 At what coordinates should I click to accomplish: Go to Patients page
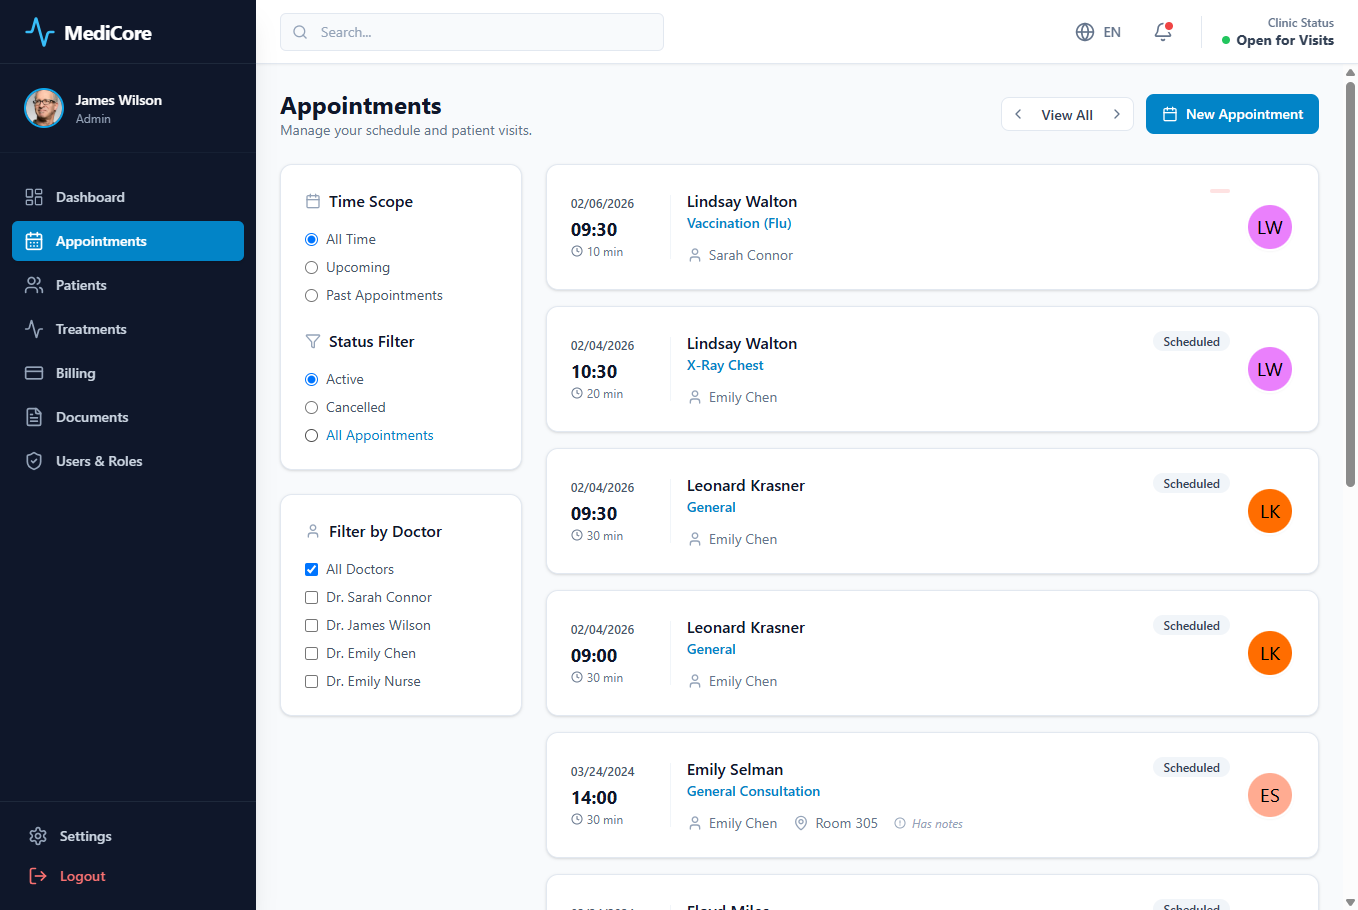[x=128, y=285]
